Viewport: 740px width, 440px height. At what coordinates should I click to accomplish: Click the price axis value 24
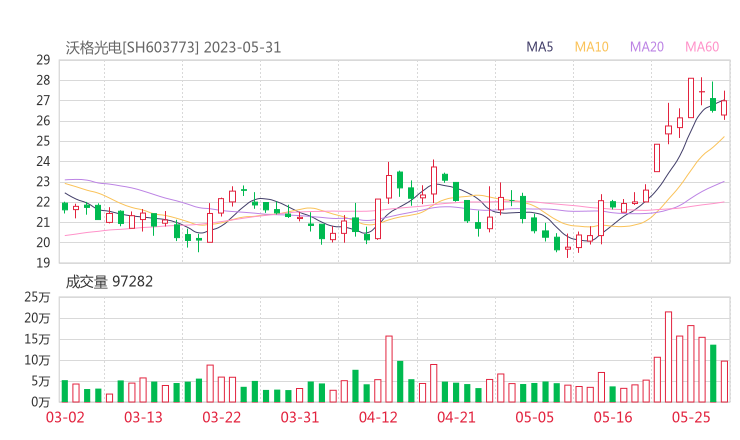click(43, 161)
